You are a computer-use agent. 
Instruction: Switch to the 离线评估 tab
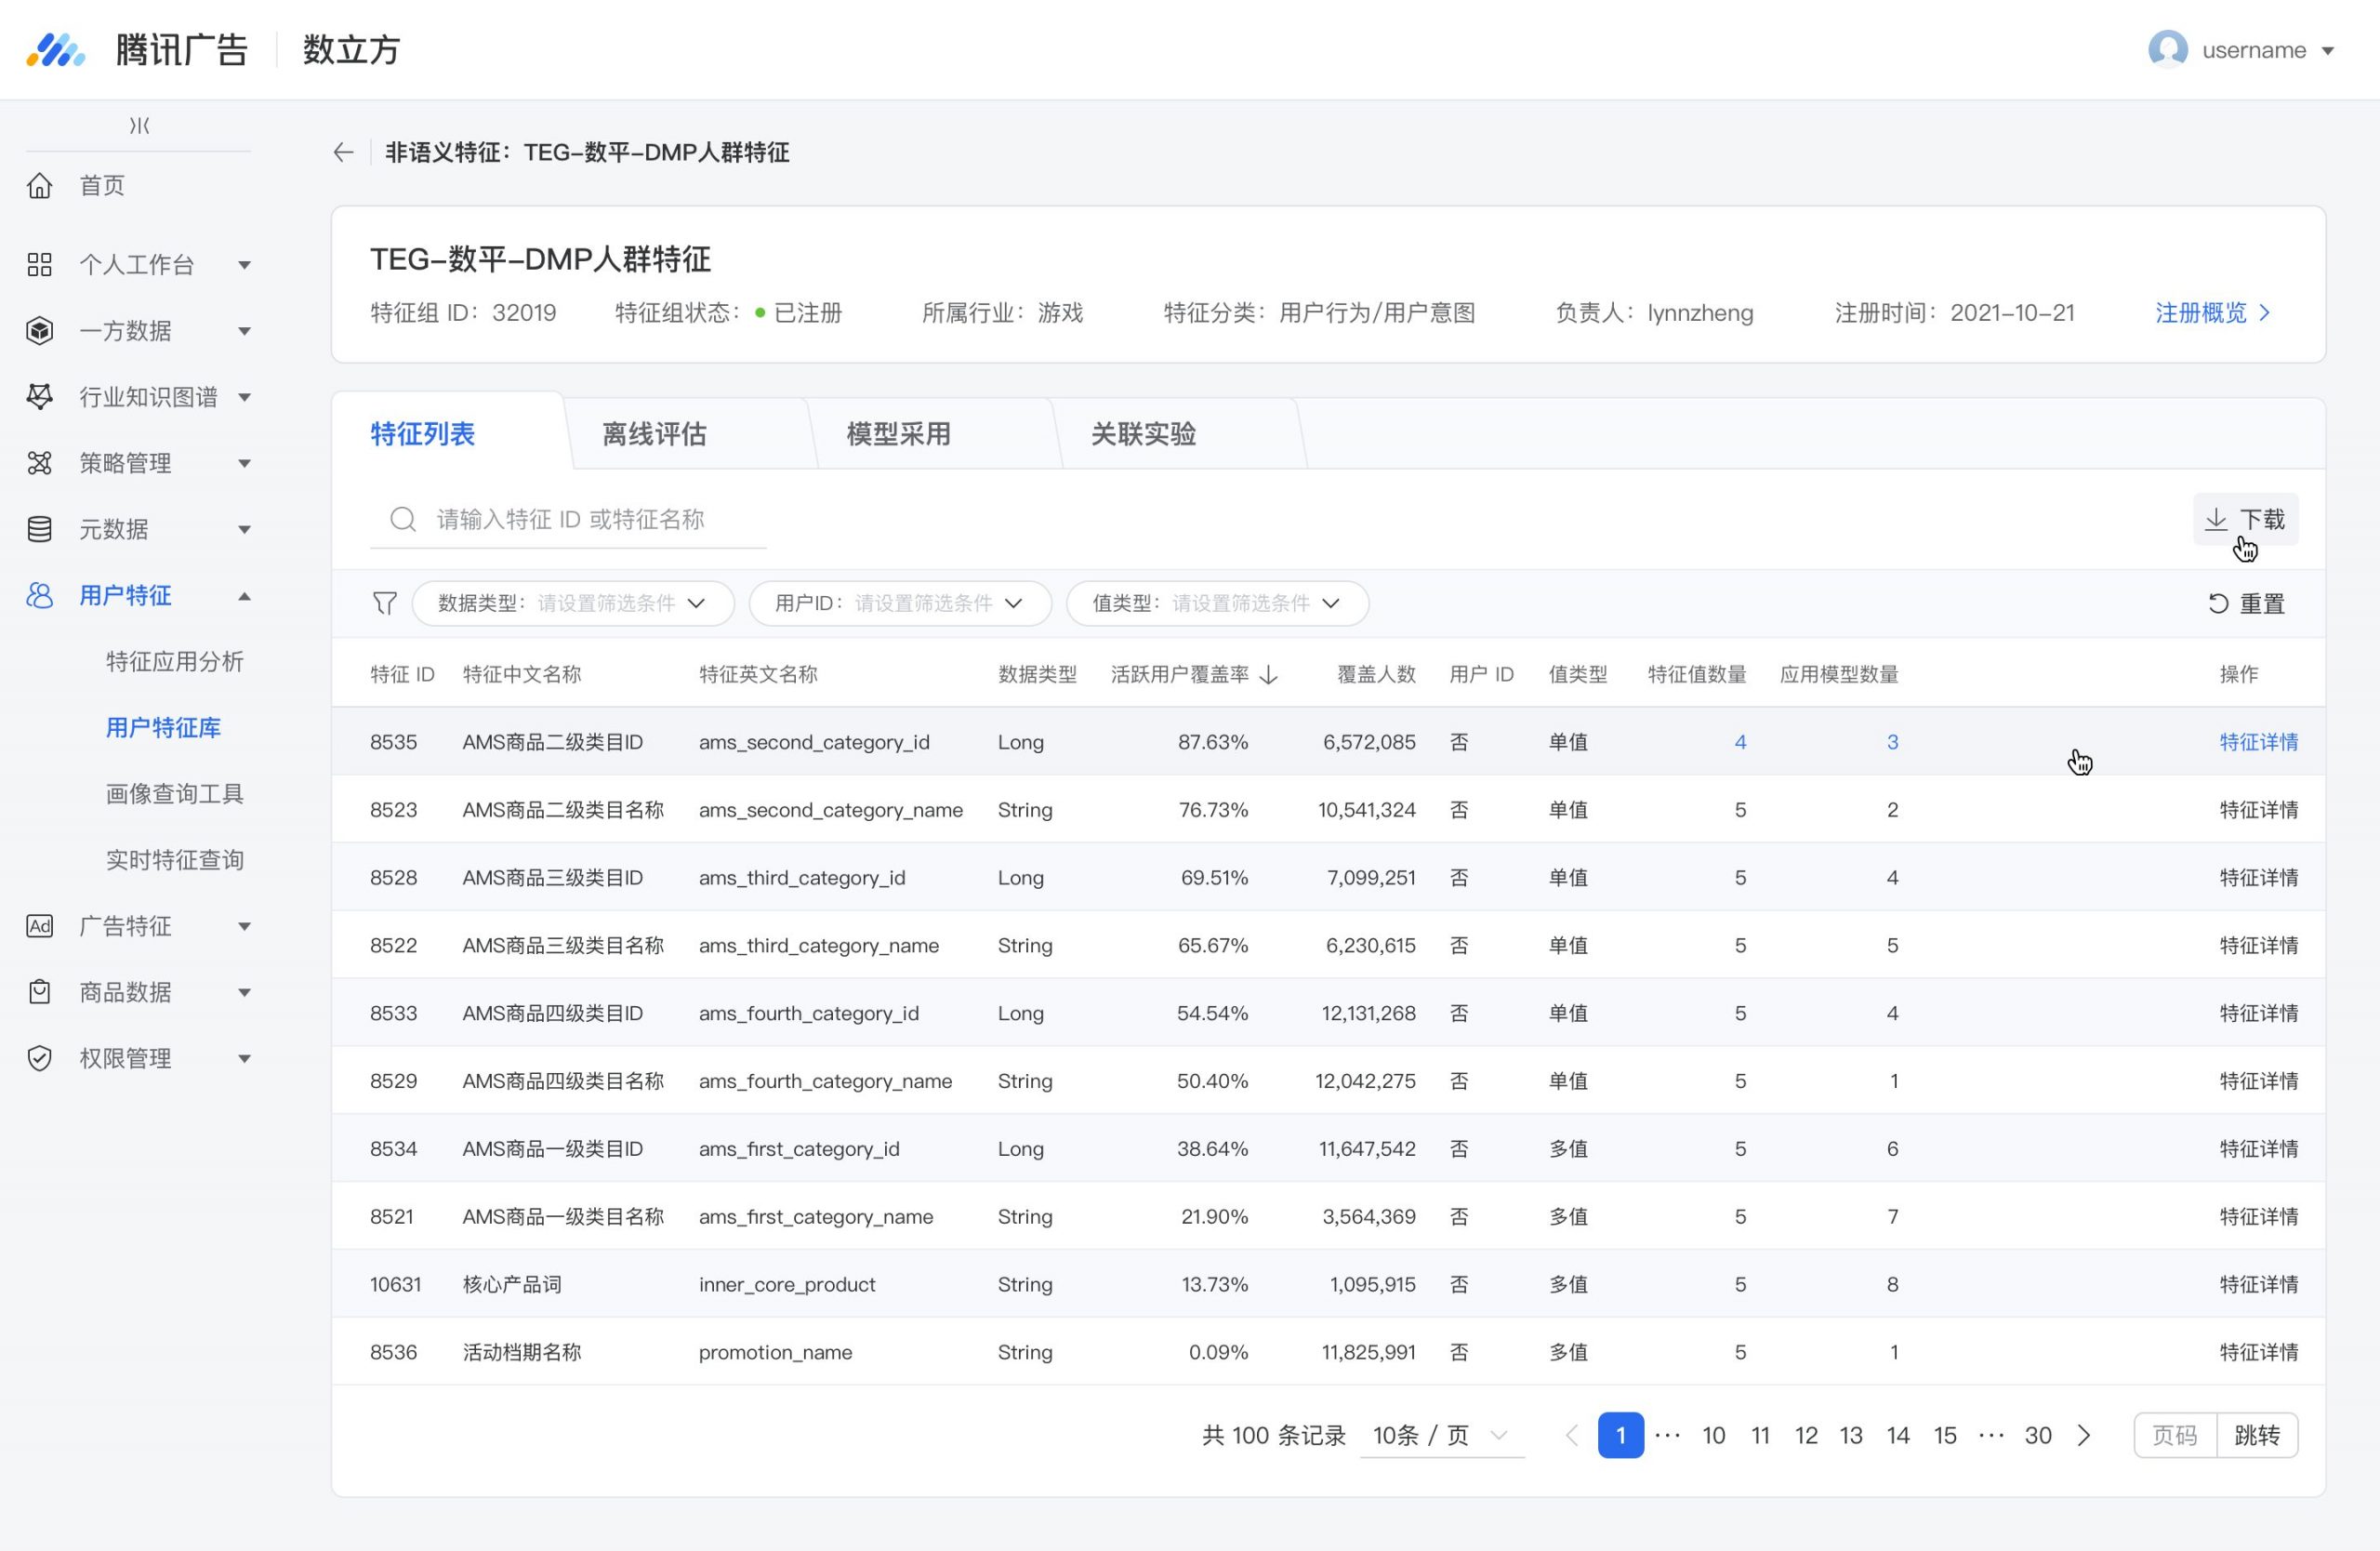tap(654, 434)
